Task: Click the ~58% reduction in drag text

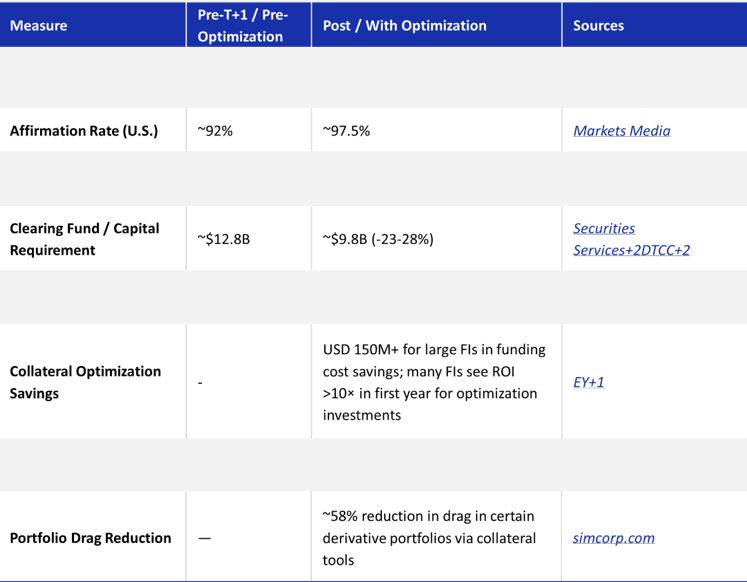Action: click(x=429, y=538)
